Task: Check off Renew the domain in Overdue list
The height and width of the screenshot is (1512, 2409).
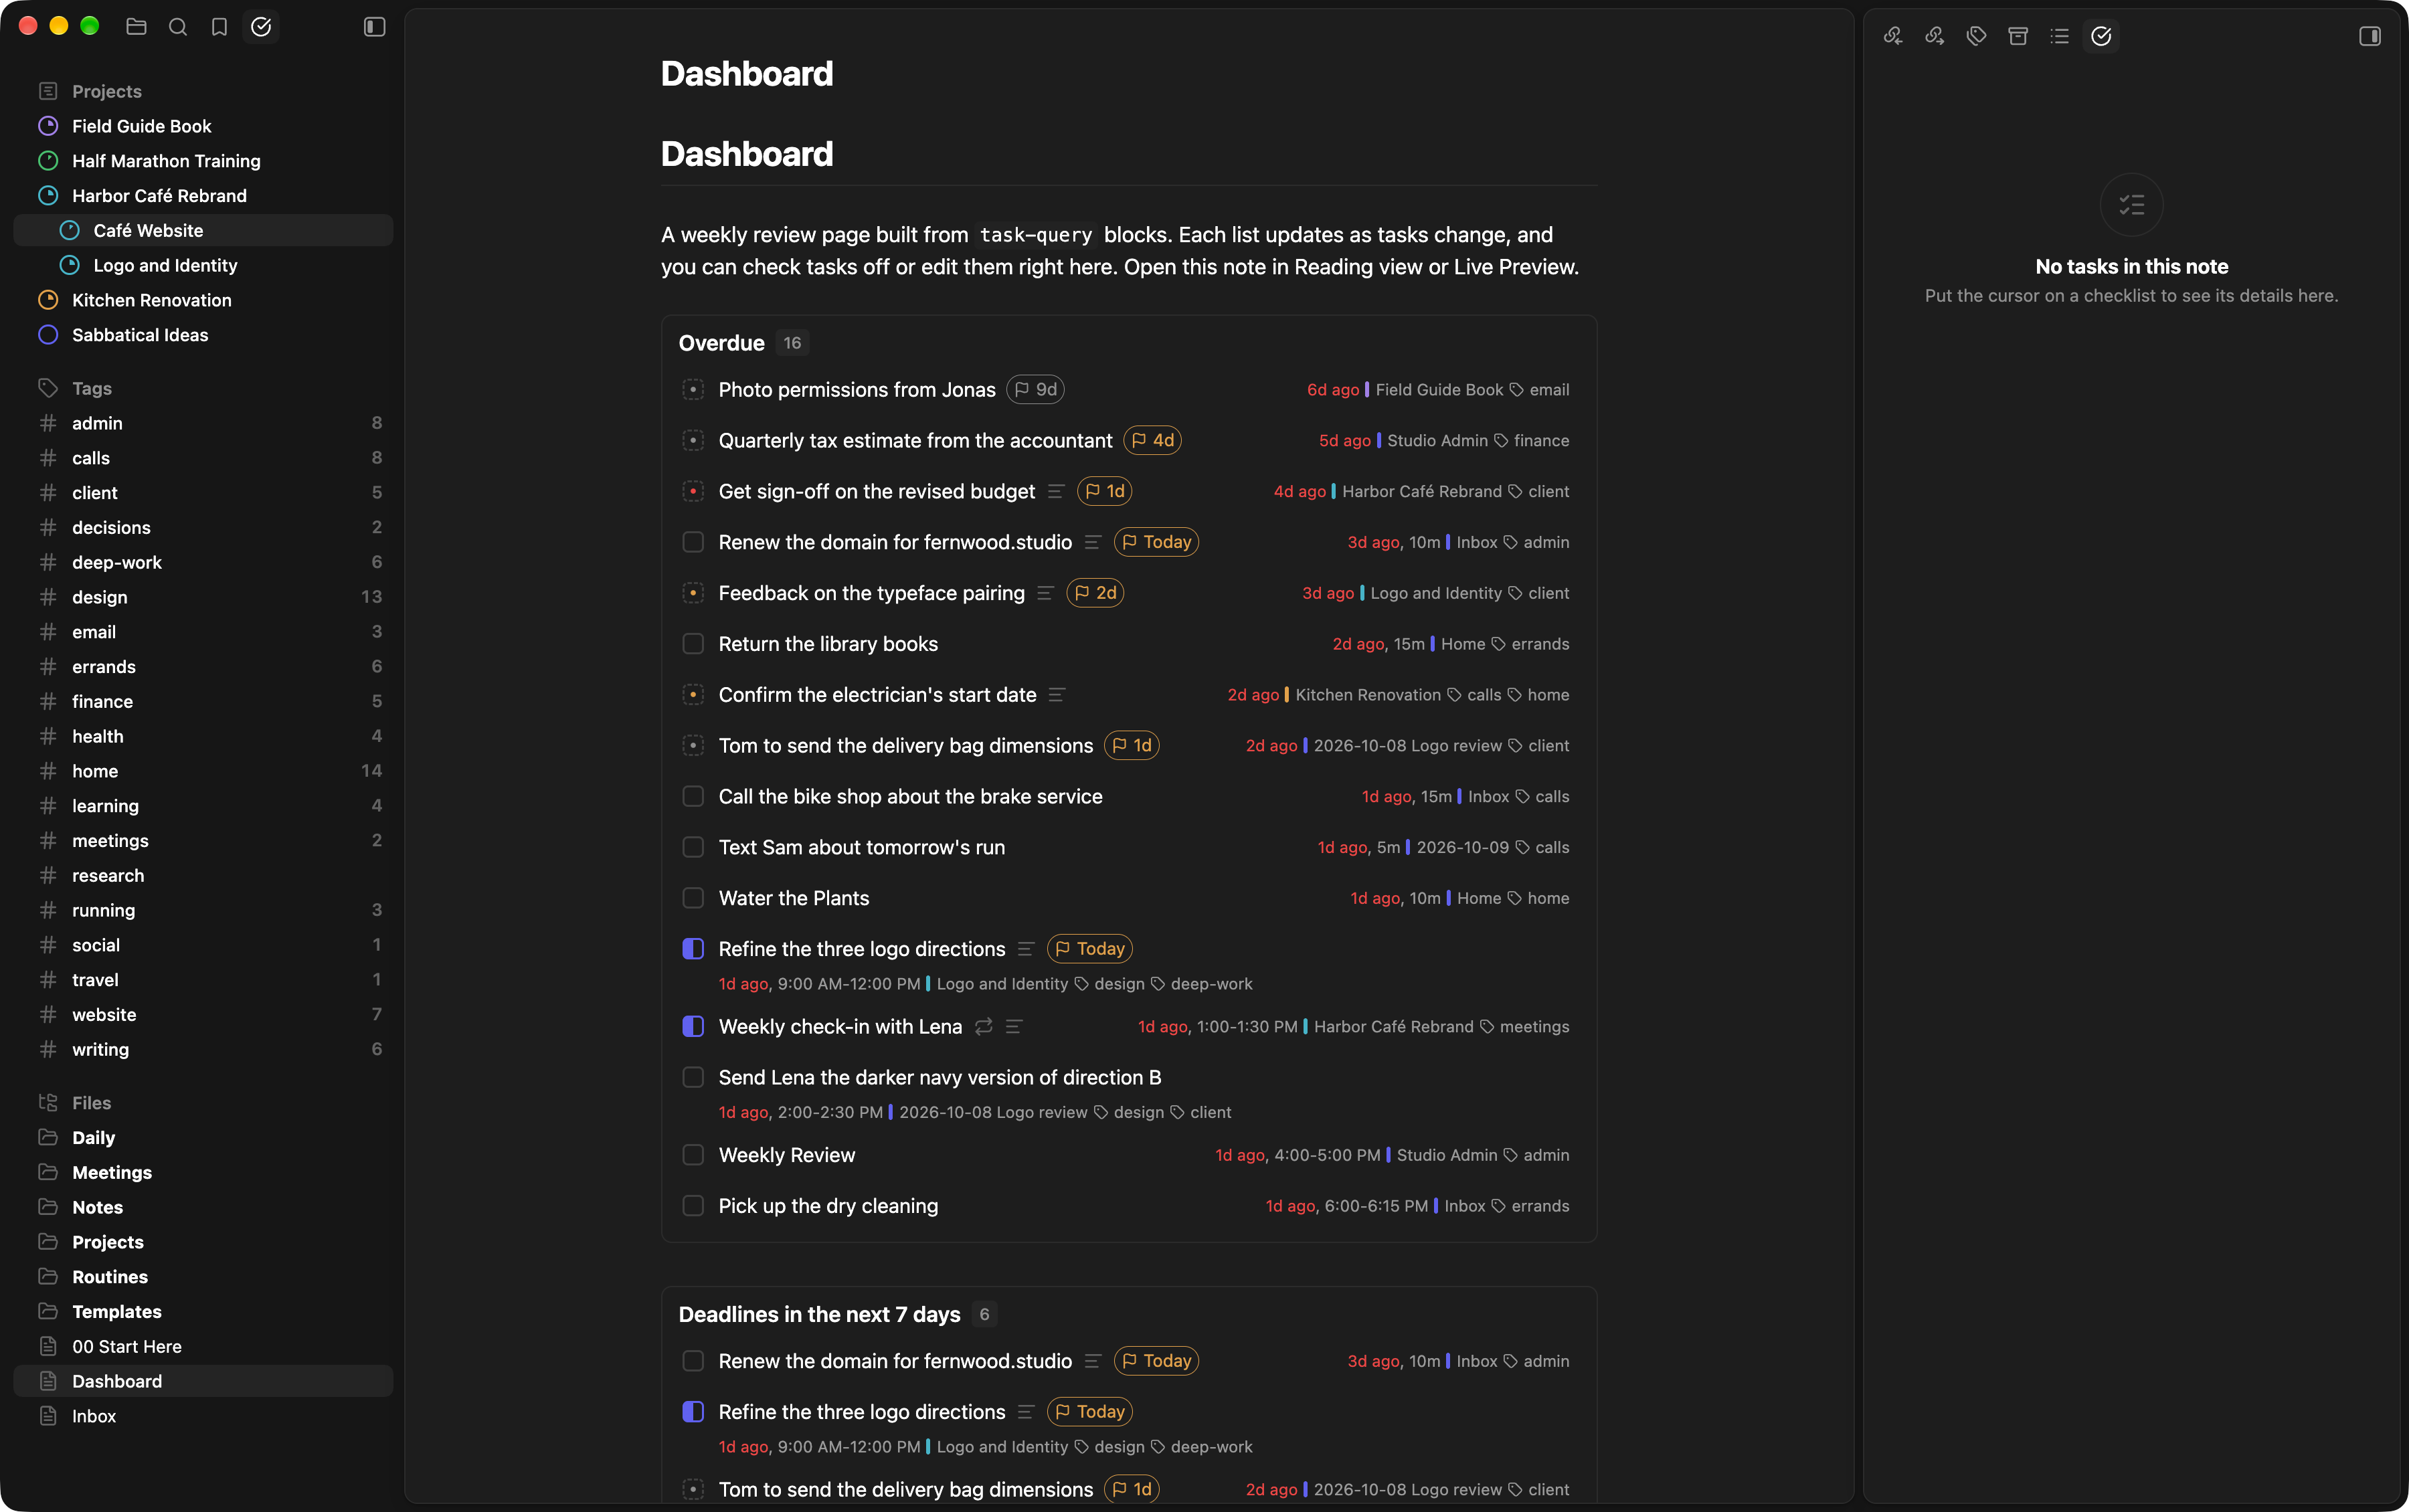Action: [693, 542]
